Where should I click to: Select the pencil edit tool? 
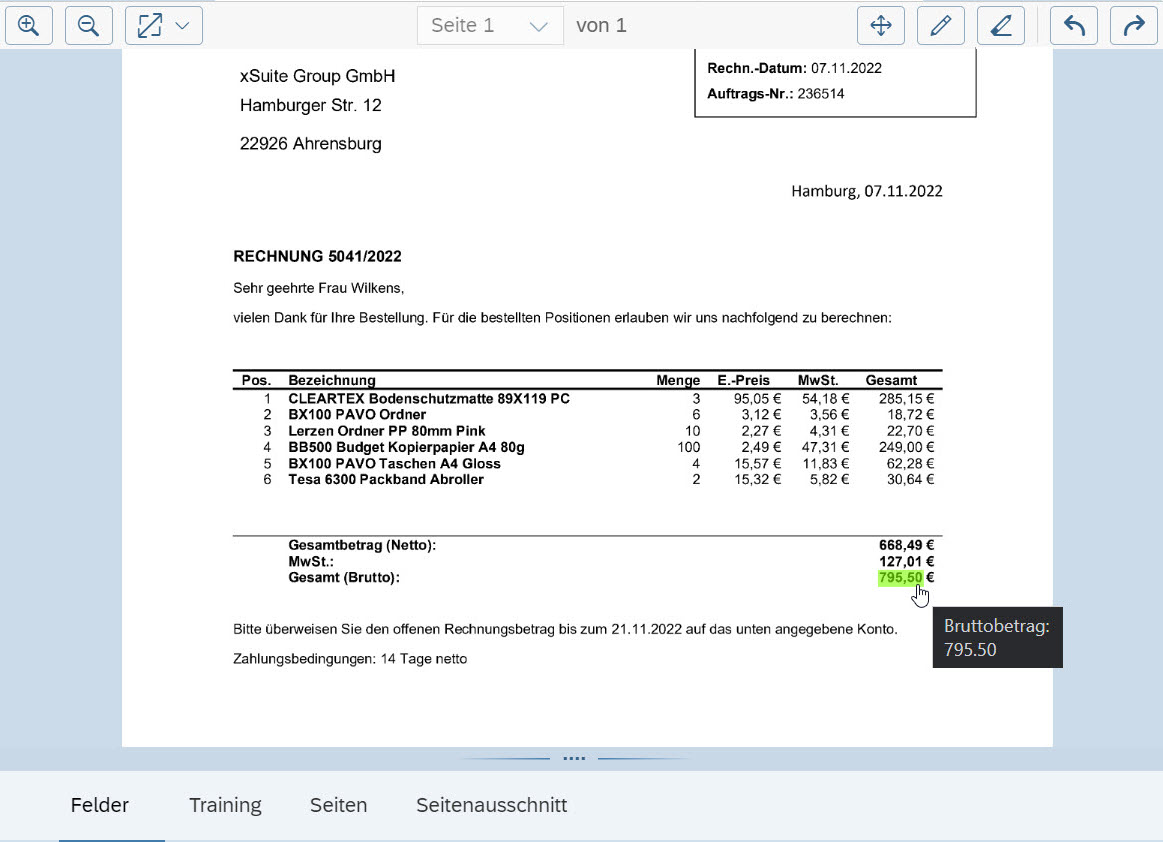tap(940, 26)
